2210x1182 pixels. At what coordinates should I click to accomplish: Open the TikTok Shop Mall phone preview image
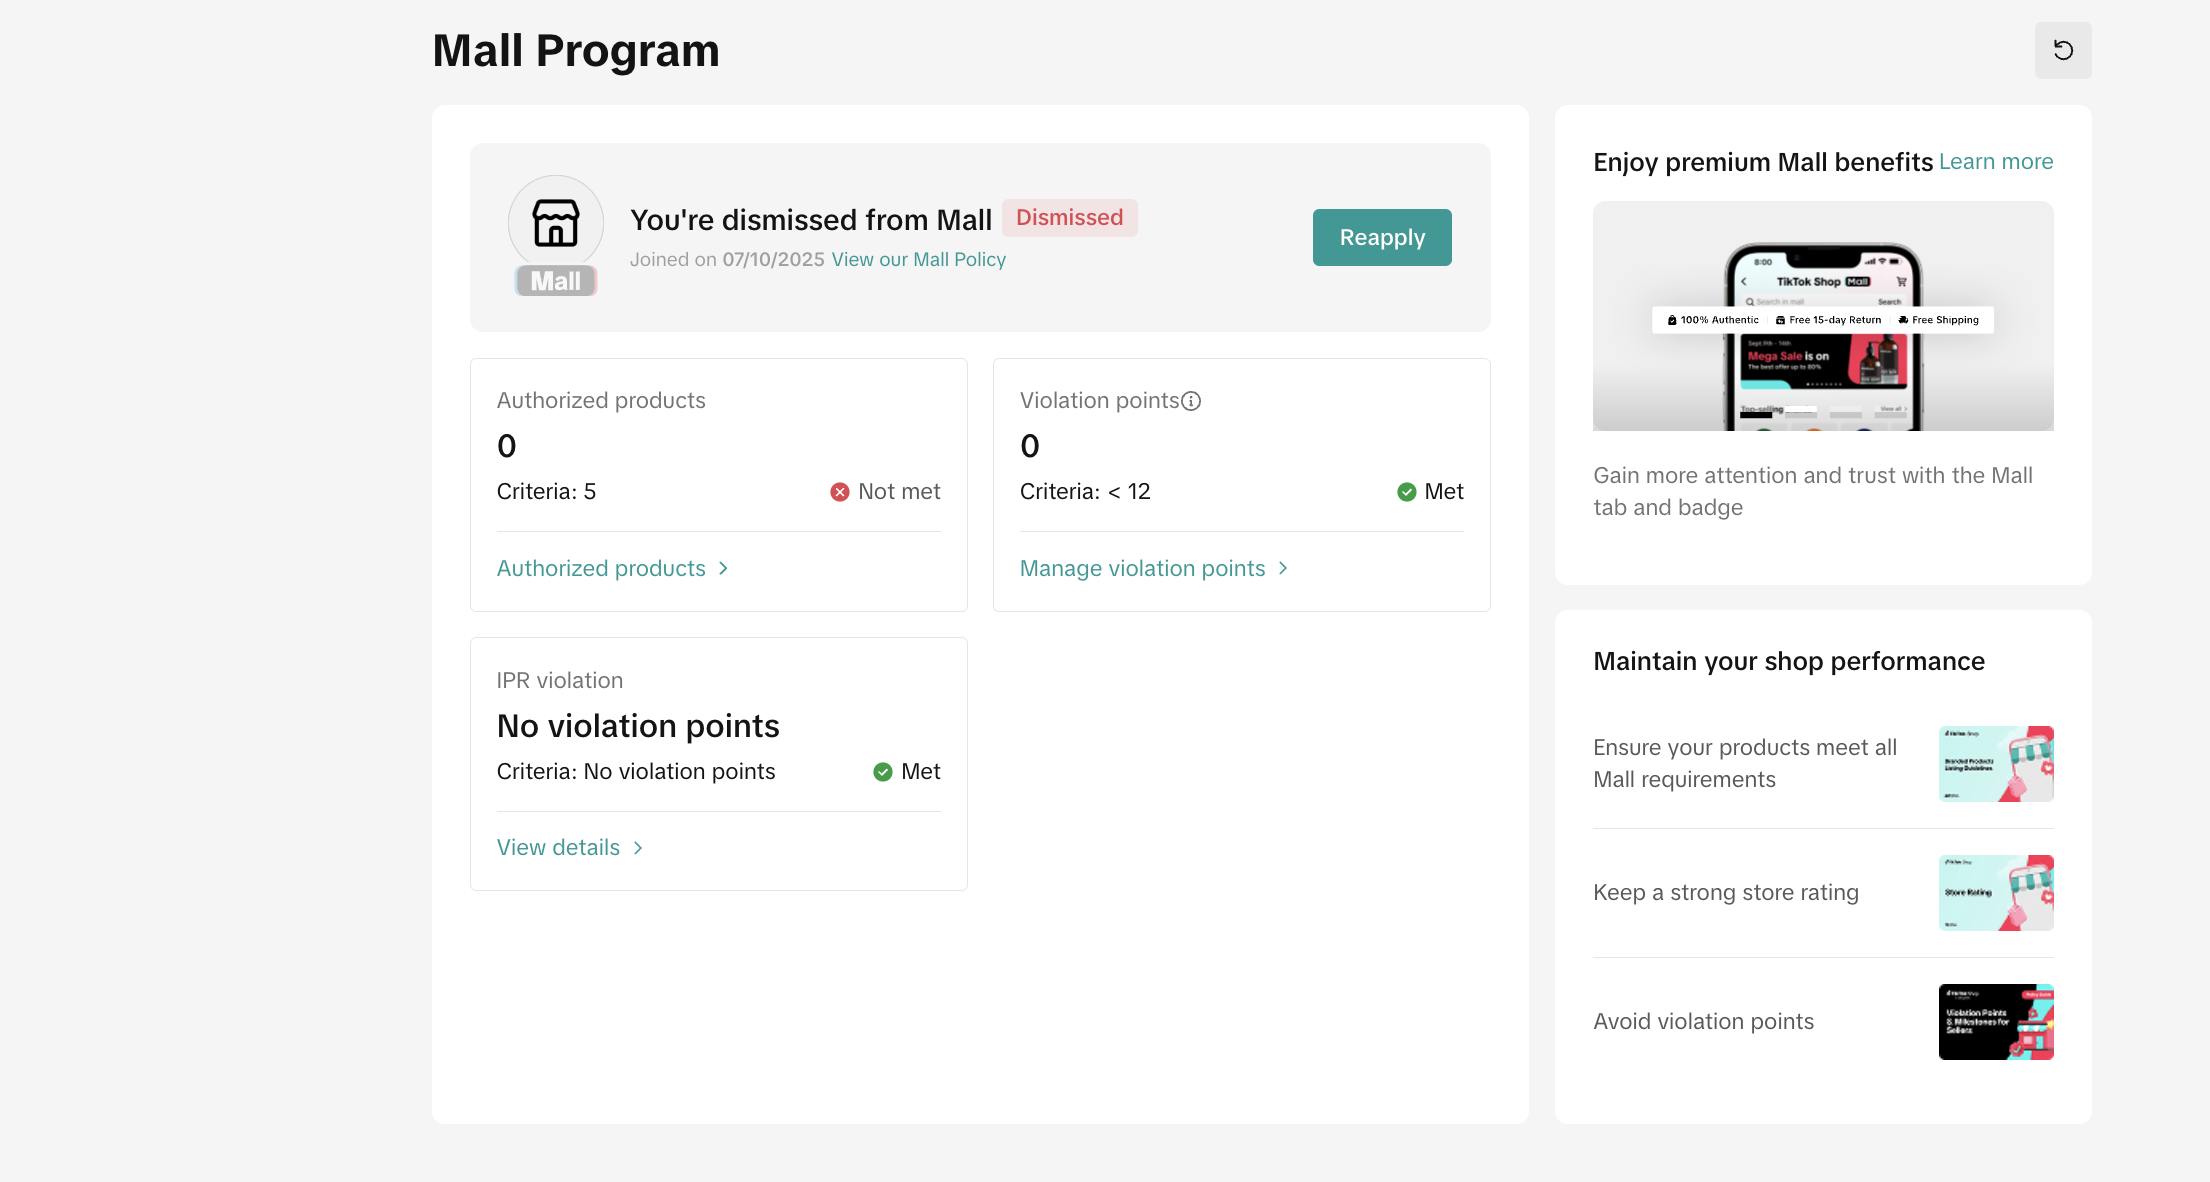[x=1822, y=316]
